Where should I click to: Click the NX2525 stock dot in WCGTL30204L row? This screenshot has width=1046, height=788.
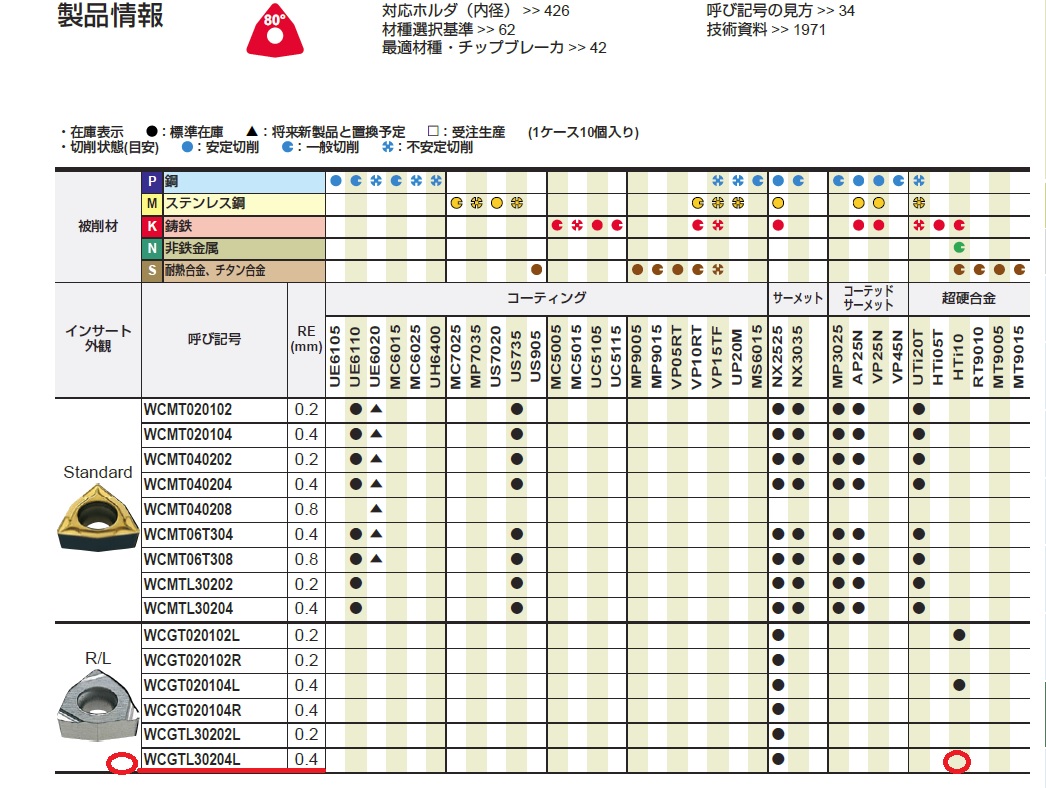click(778, 759)
